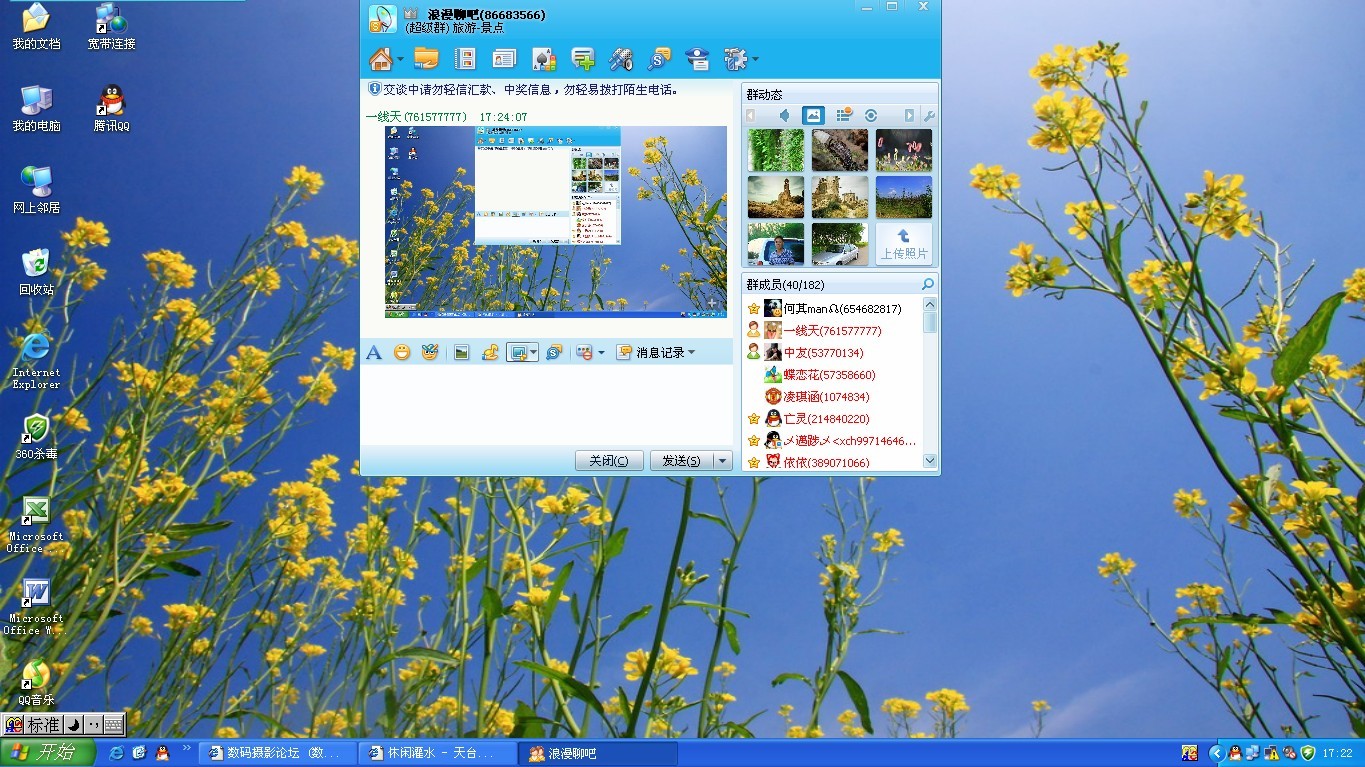This screenshot has height=767, width=1365.
Task: Search group members with magnifier icon
Action: click(x=927, y=285)
